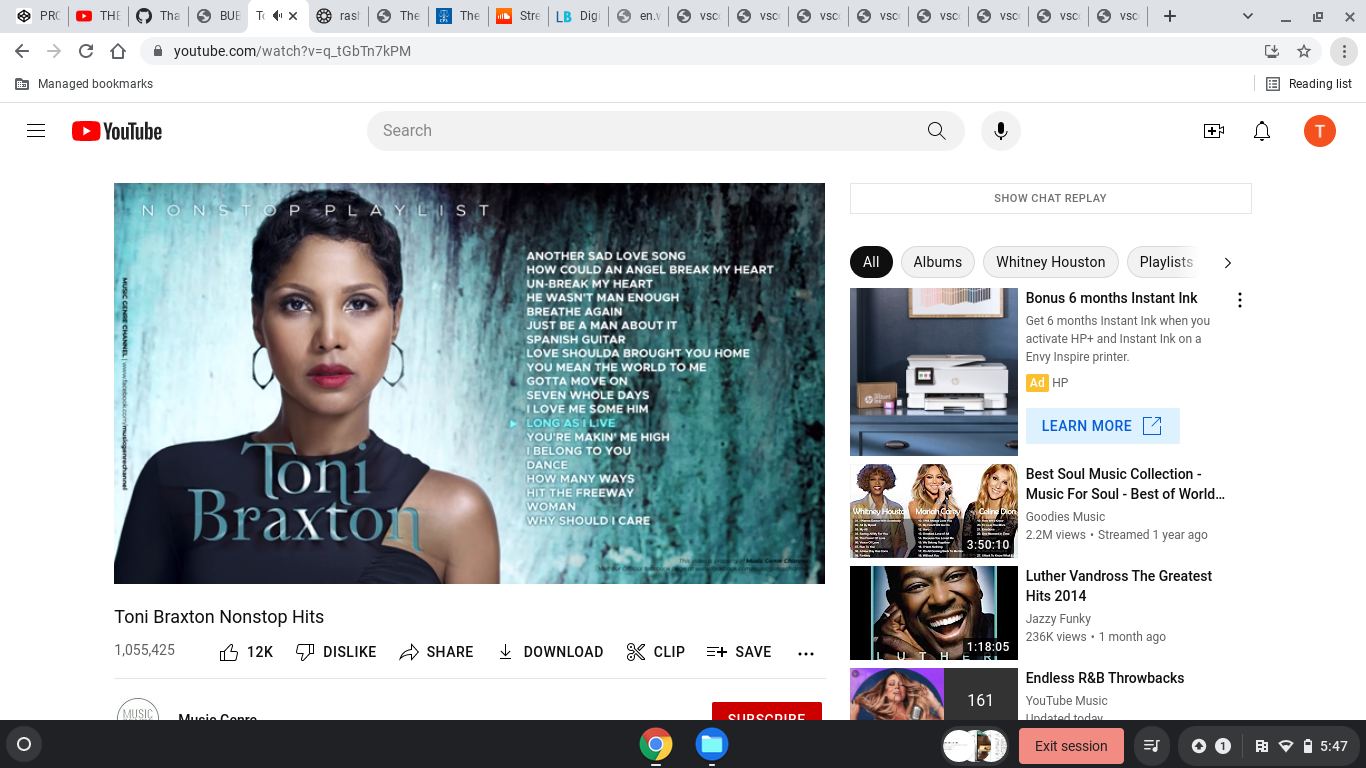
Task: Open Goodies Music channel link
Action: click(1065, 517)
